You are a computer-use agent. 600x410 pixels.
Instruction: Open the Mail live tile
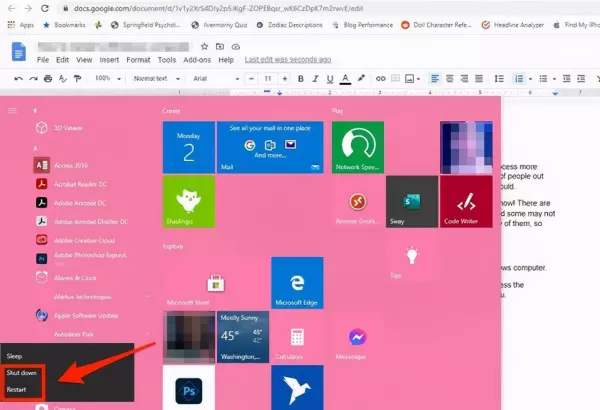270,147
